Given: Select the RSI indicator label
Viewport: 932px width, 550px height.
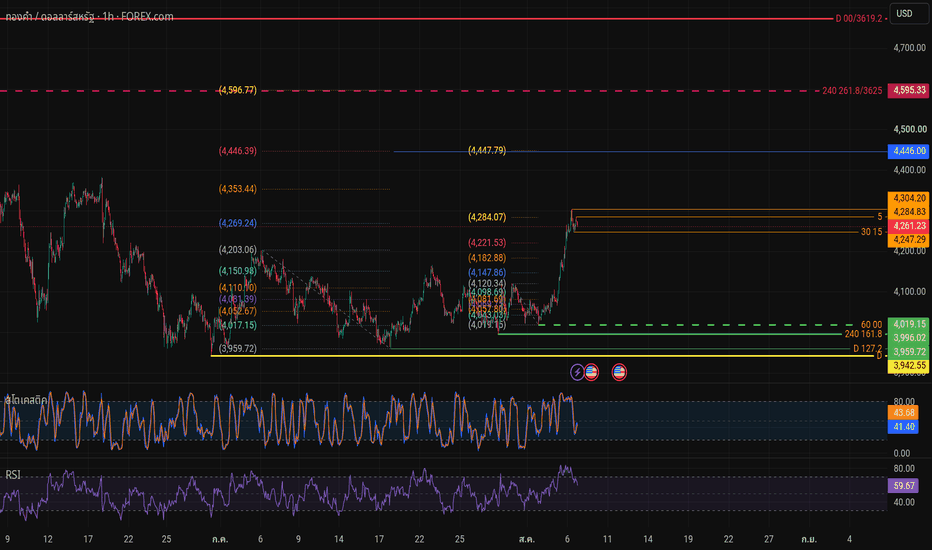Looking at the screenshot, I should [13, 474].
